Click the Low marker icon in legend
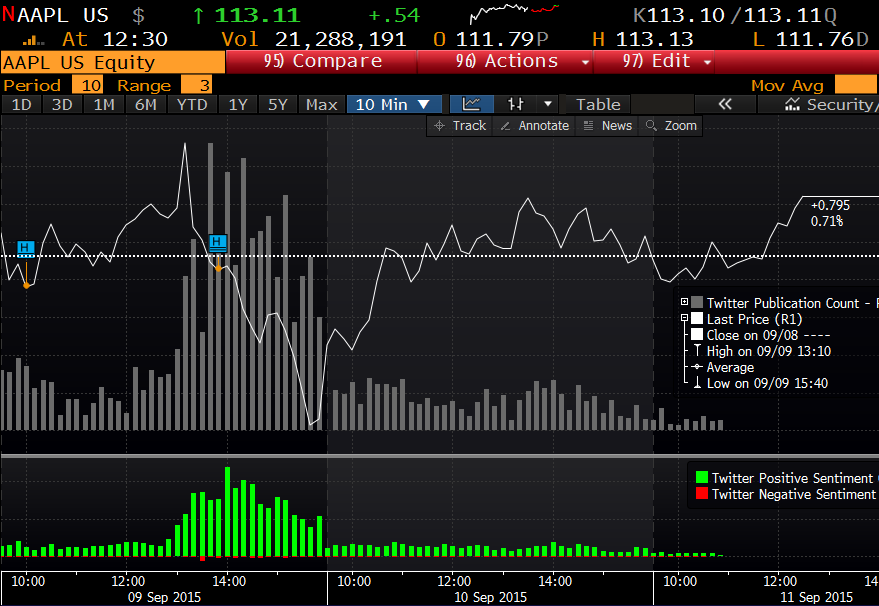This screenshot has width=879, height=606. pos(697,383)
